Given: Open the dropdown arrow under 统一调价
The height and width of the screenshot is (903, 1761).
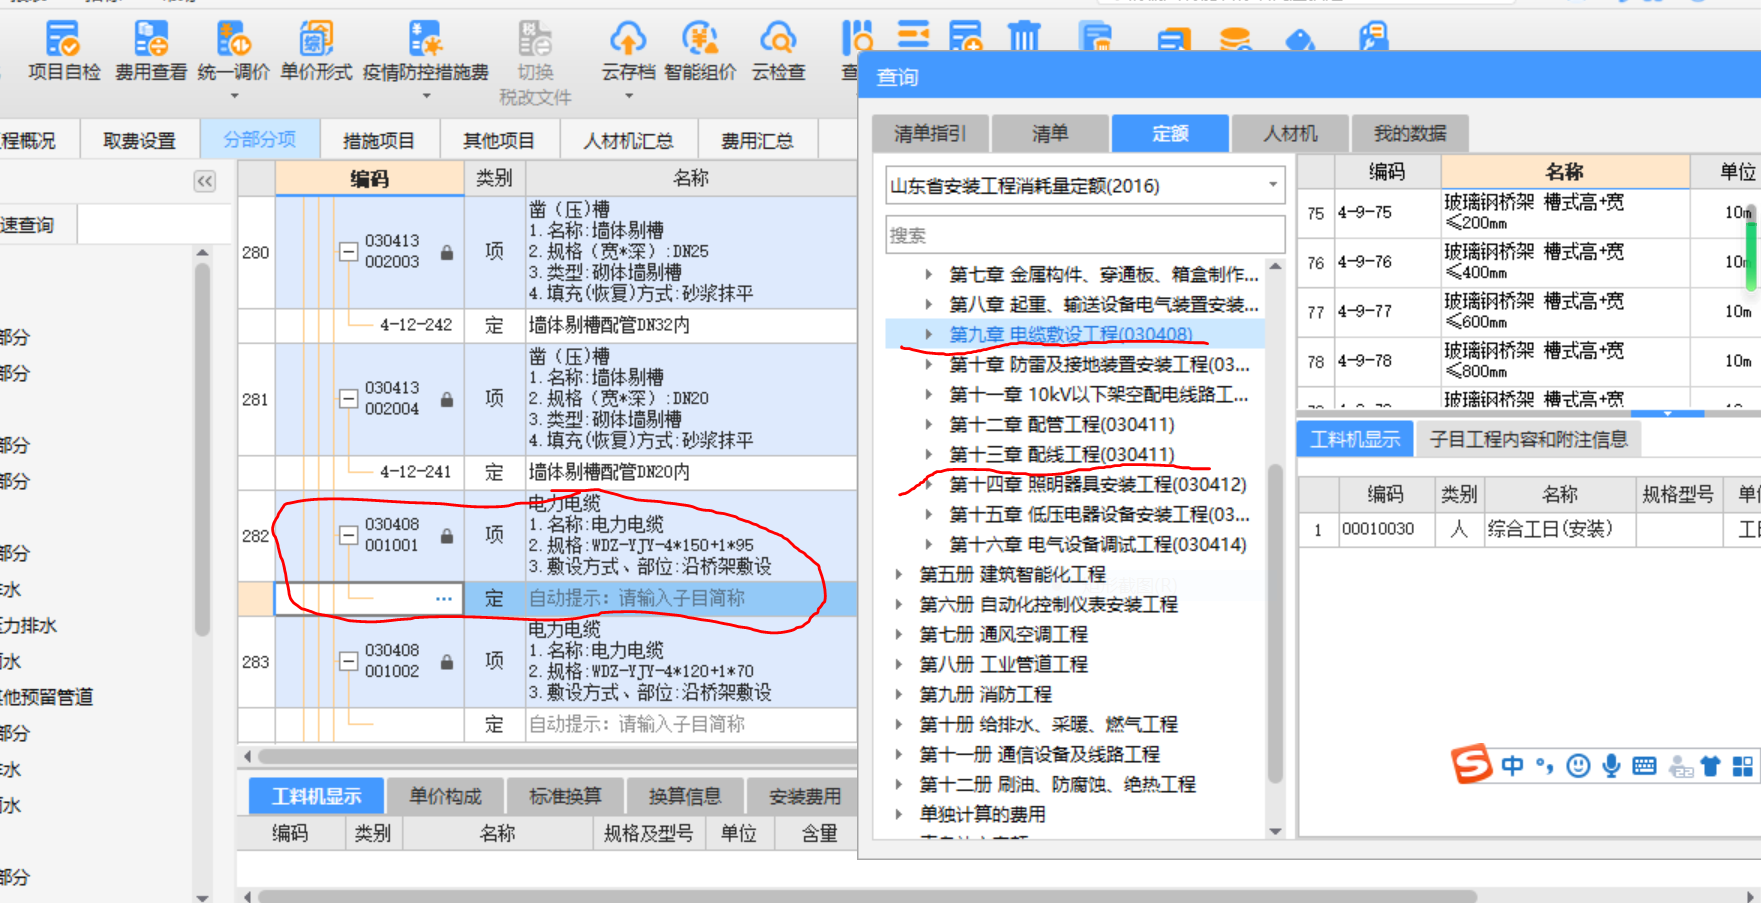Looking at the screenshot, I should click(234, 96).
